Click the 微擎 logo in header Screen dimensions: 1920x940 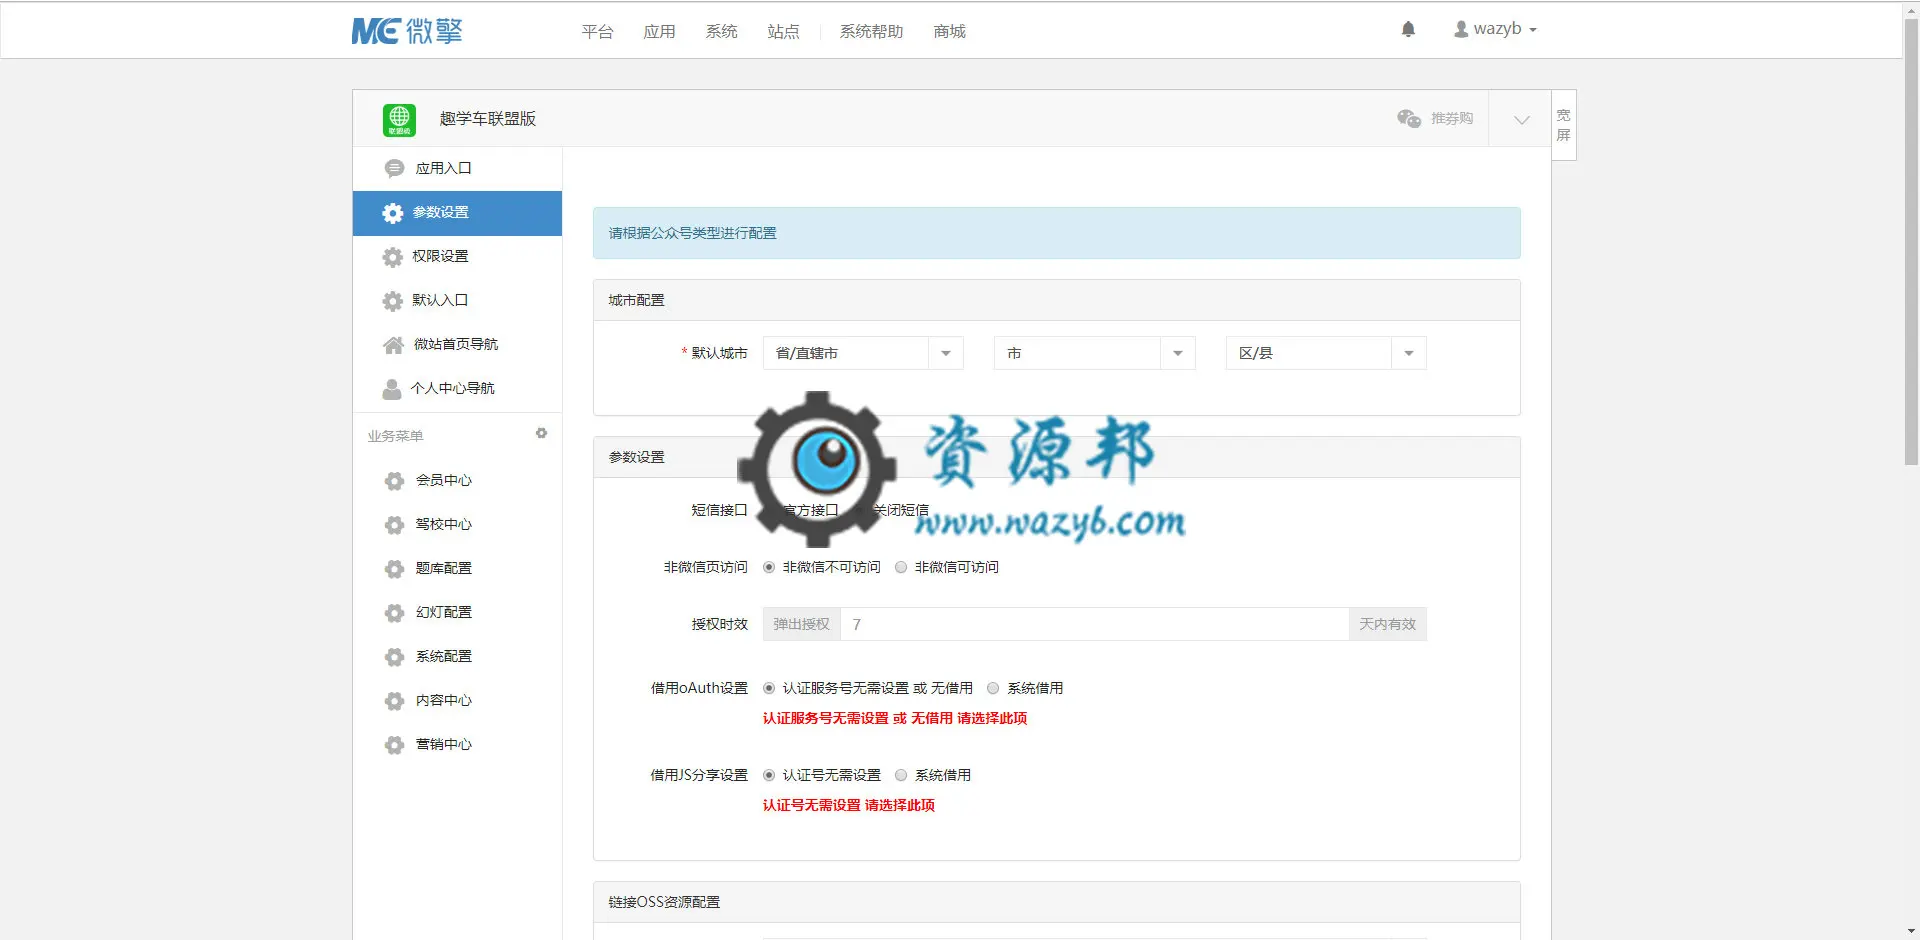(x=407, y=31)
